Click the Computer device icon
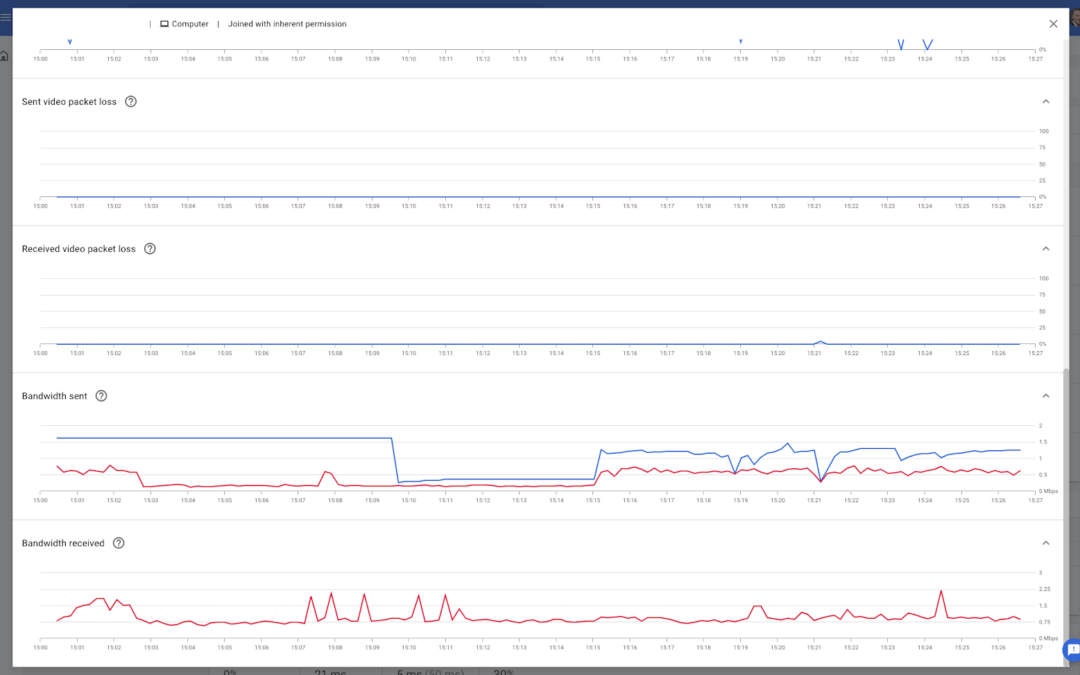This screenshot has width=1080, height=675. coord(165,24)
